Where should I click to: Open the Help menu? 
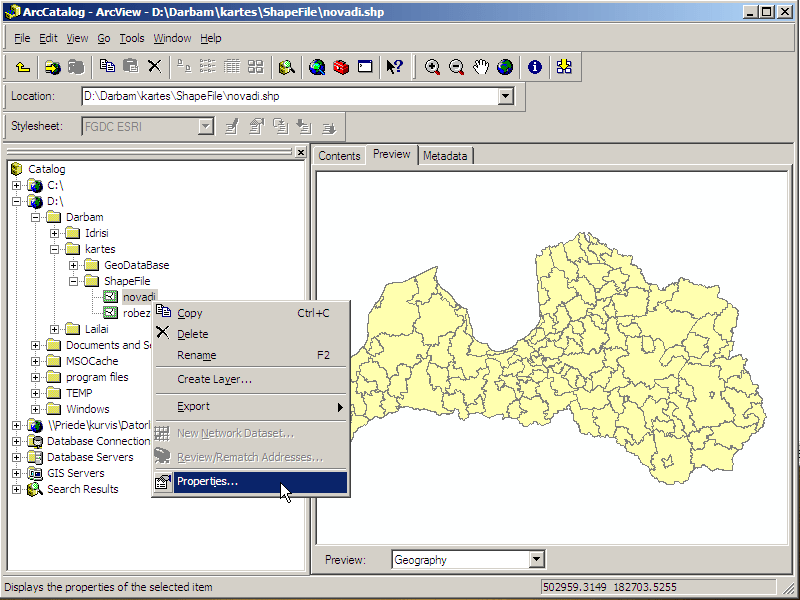(211, 38)
